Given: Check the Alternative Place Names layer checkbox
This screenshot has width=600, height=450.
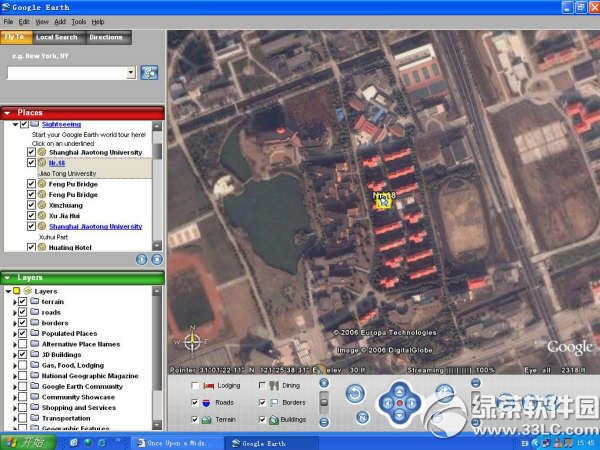Looking at the screenshot, I should coord(23,344).
